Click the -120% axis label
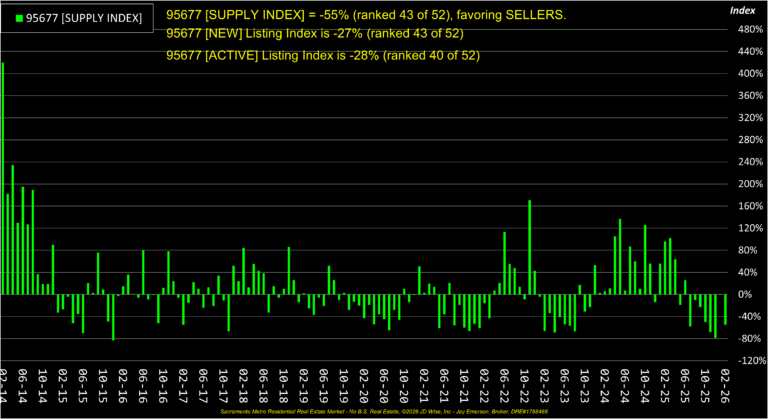The image size is (768, 419). 752,360
